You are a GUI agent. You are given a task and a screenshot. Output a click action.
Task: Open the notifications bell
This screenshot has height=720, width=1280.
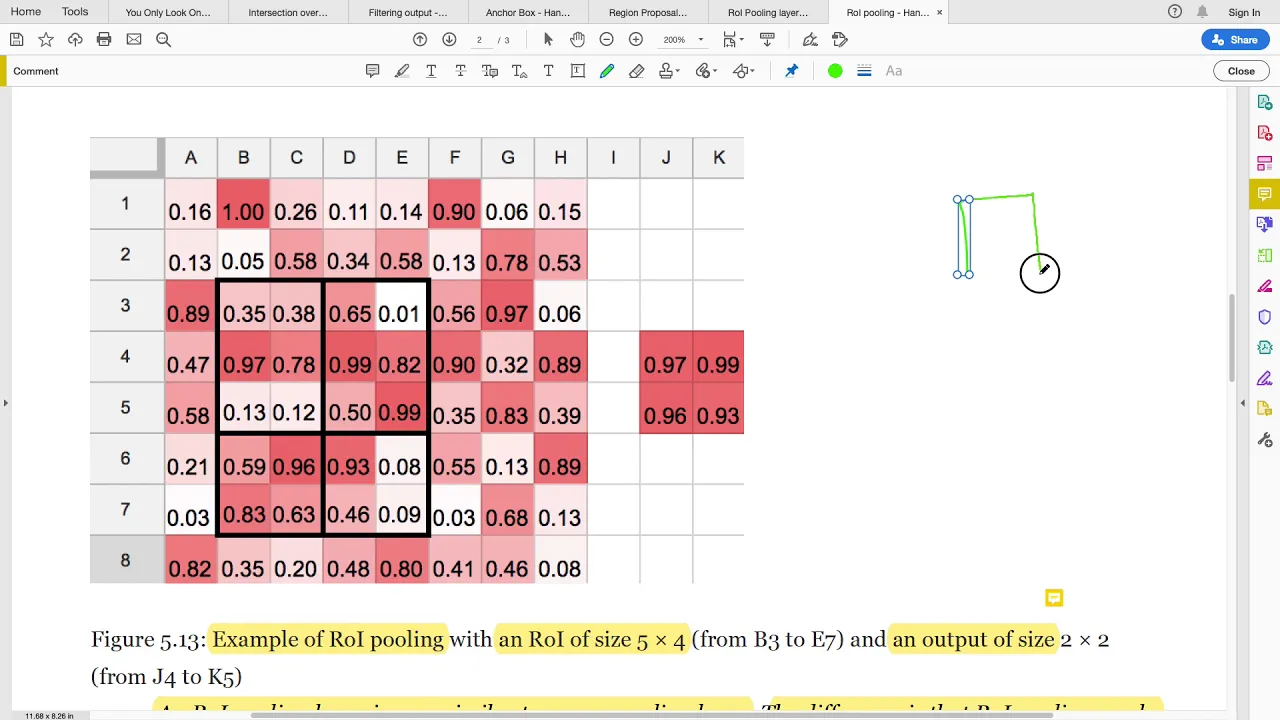tap(1203, 12)
